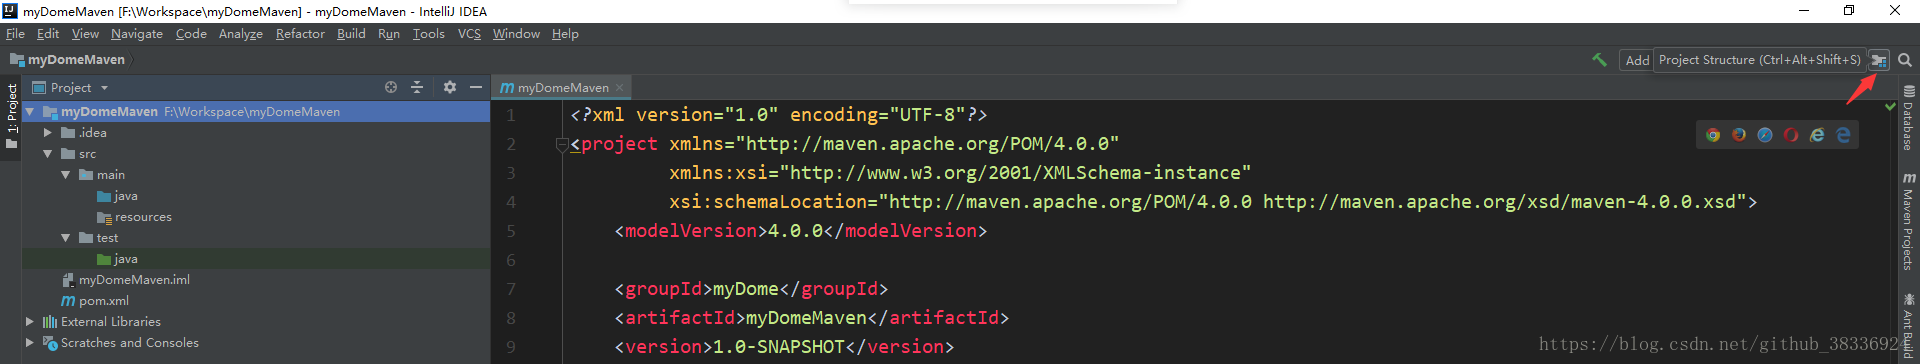Open pom.xml preview in Edge
Viewport: 1920px width, 364px height.
(x=1843, y=135)
